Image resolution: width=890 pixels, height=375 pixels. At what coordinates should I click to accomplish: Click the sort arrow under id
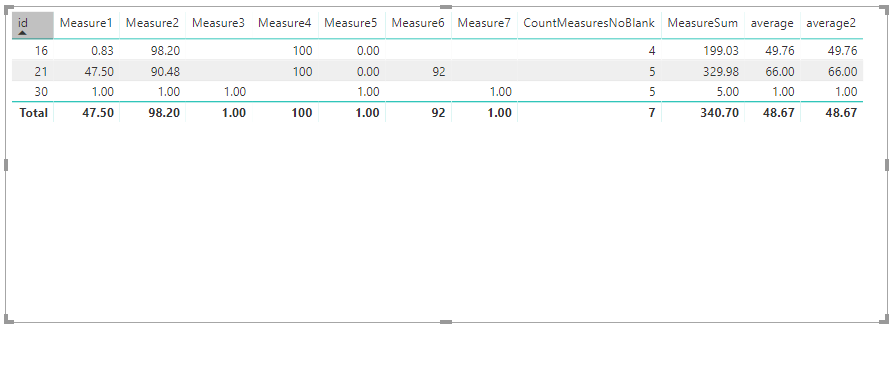23,33
